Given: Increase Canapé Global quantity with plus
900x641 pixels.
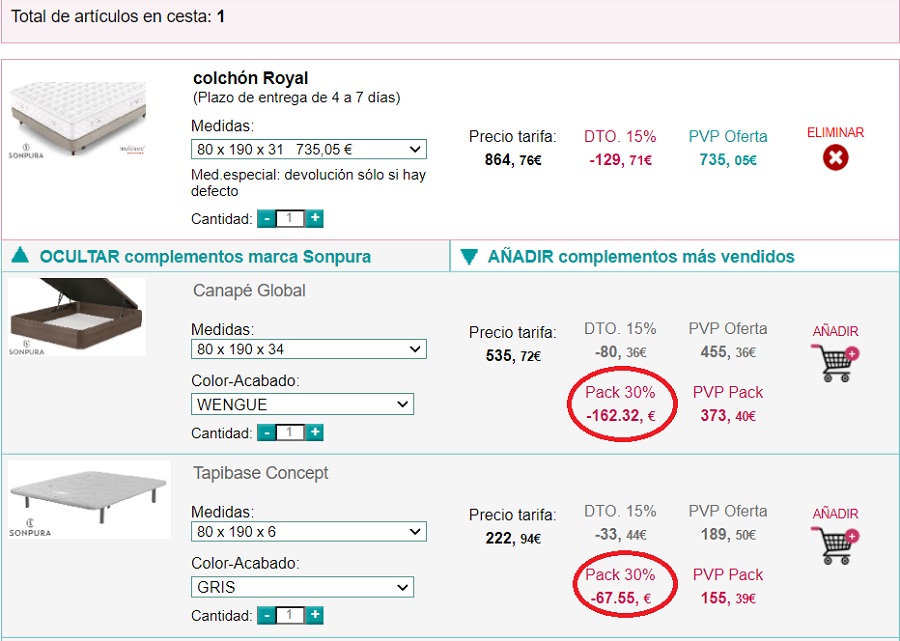Looking at the screenshot, I should pyautogui.click(x=314, y=432).
